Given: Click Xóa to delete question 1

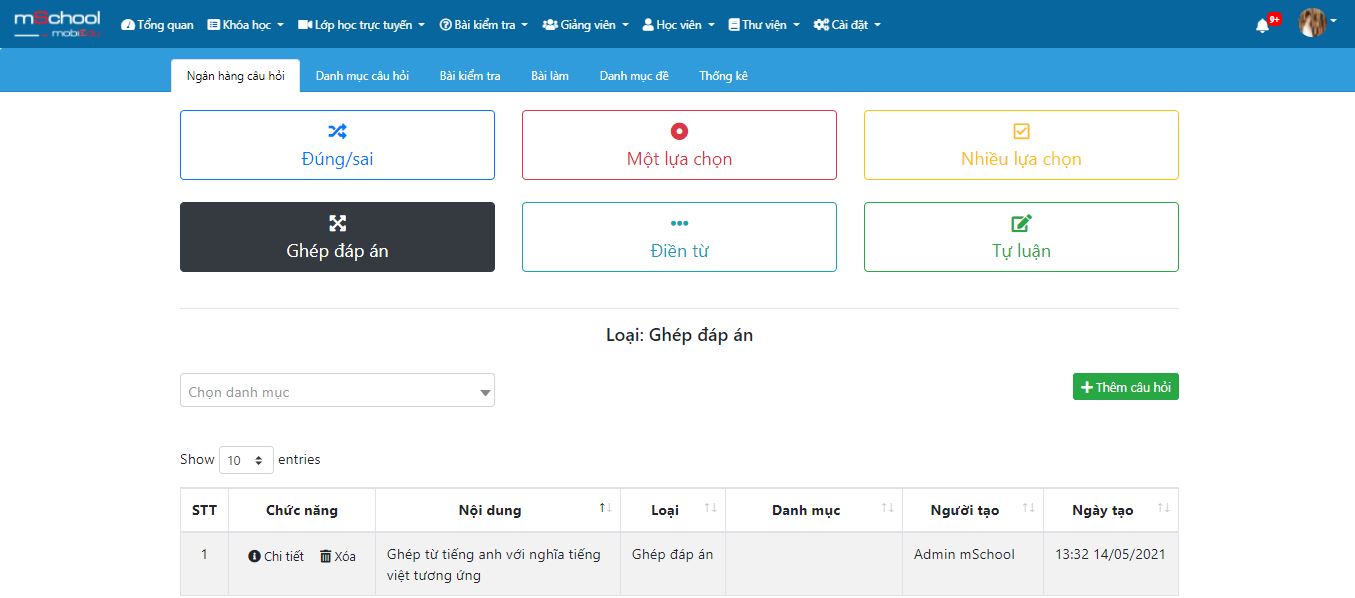Looking at the screenshot, I should coord(338,556).
